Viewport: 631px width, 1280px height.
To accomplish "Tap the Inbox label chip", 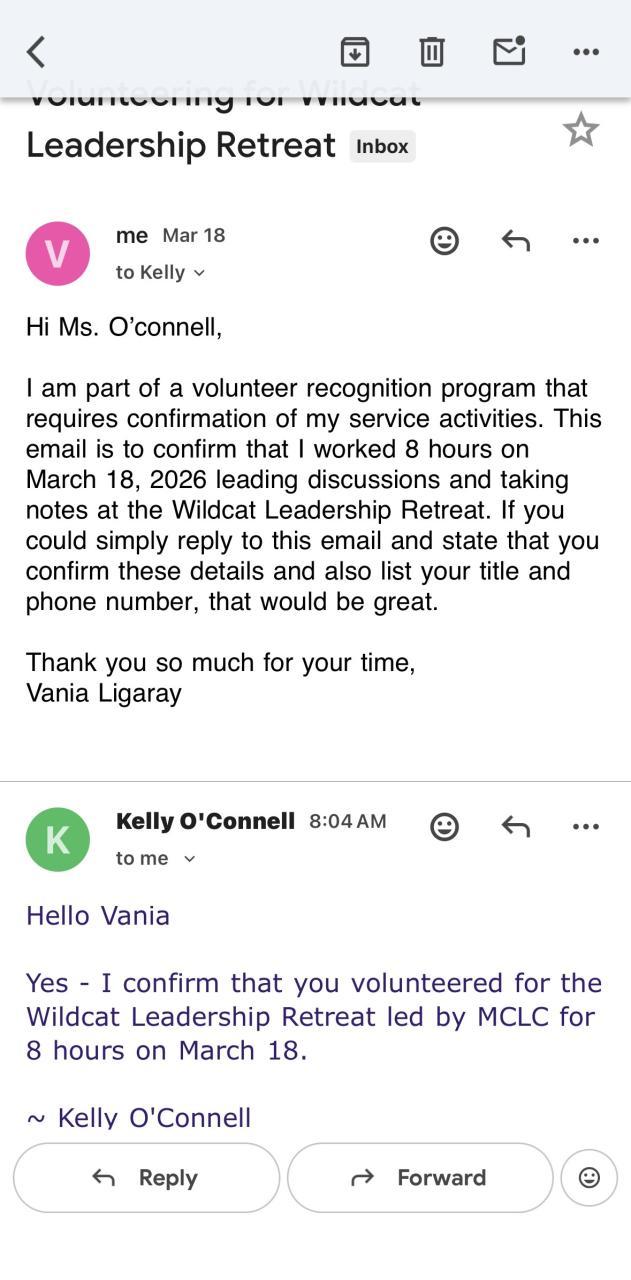I will 382,146.
